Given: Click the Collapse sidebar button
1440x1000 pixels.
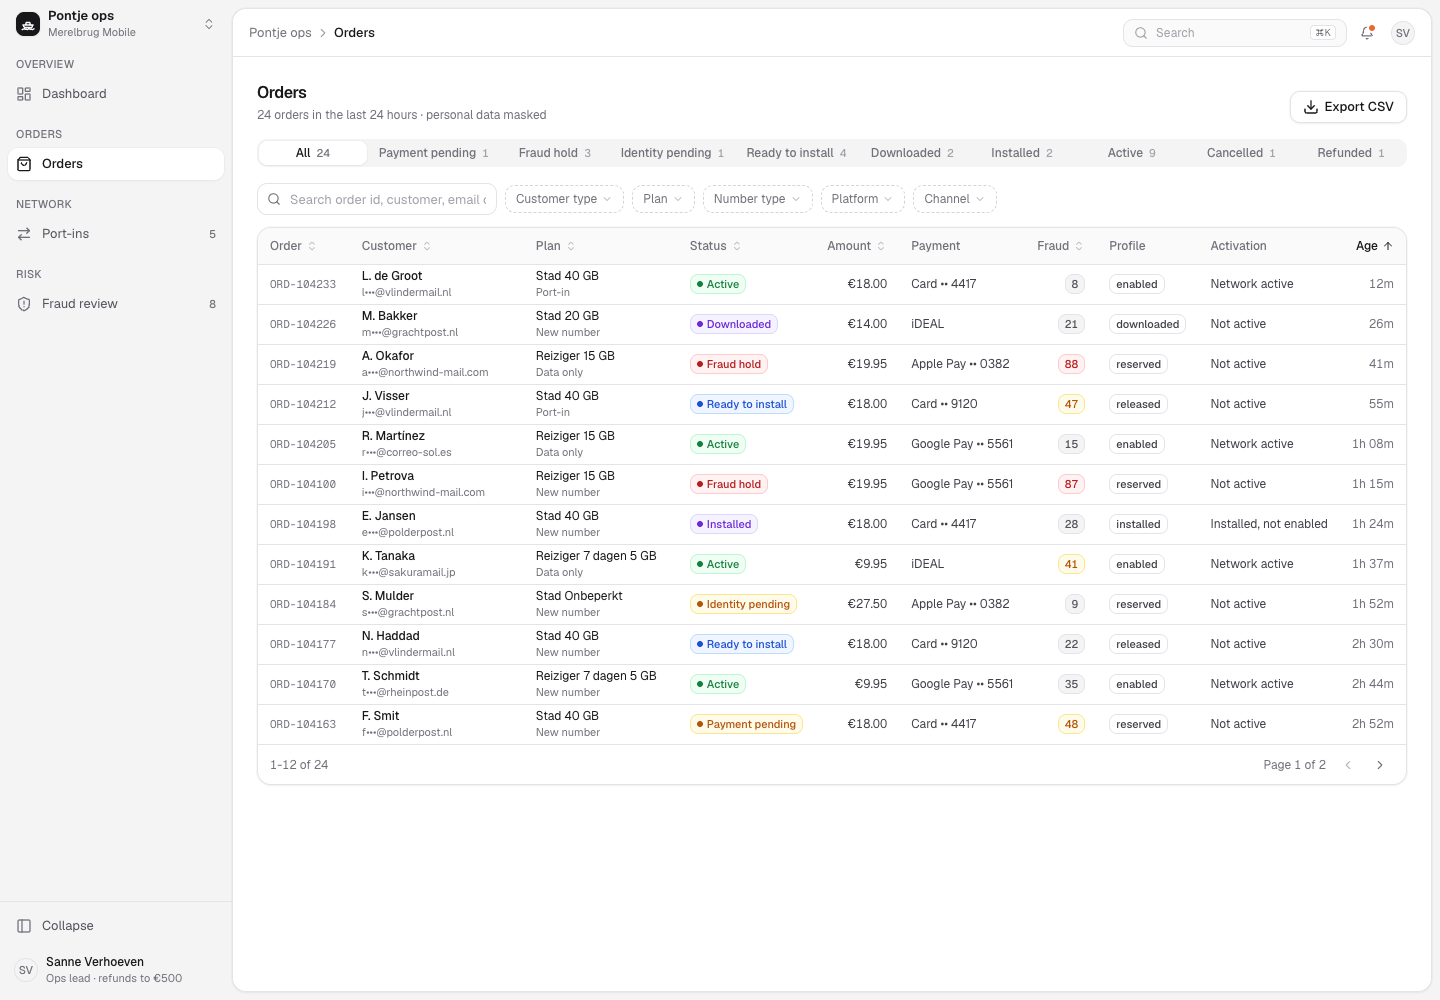Looking at the screenshot, I should (116, 926).
